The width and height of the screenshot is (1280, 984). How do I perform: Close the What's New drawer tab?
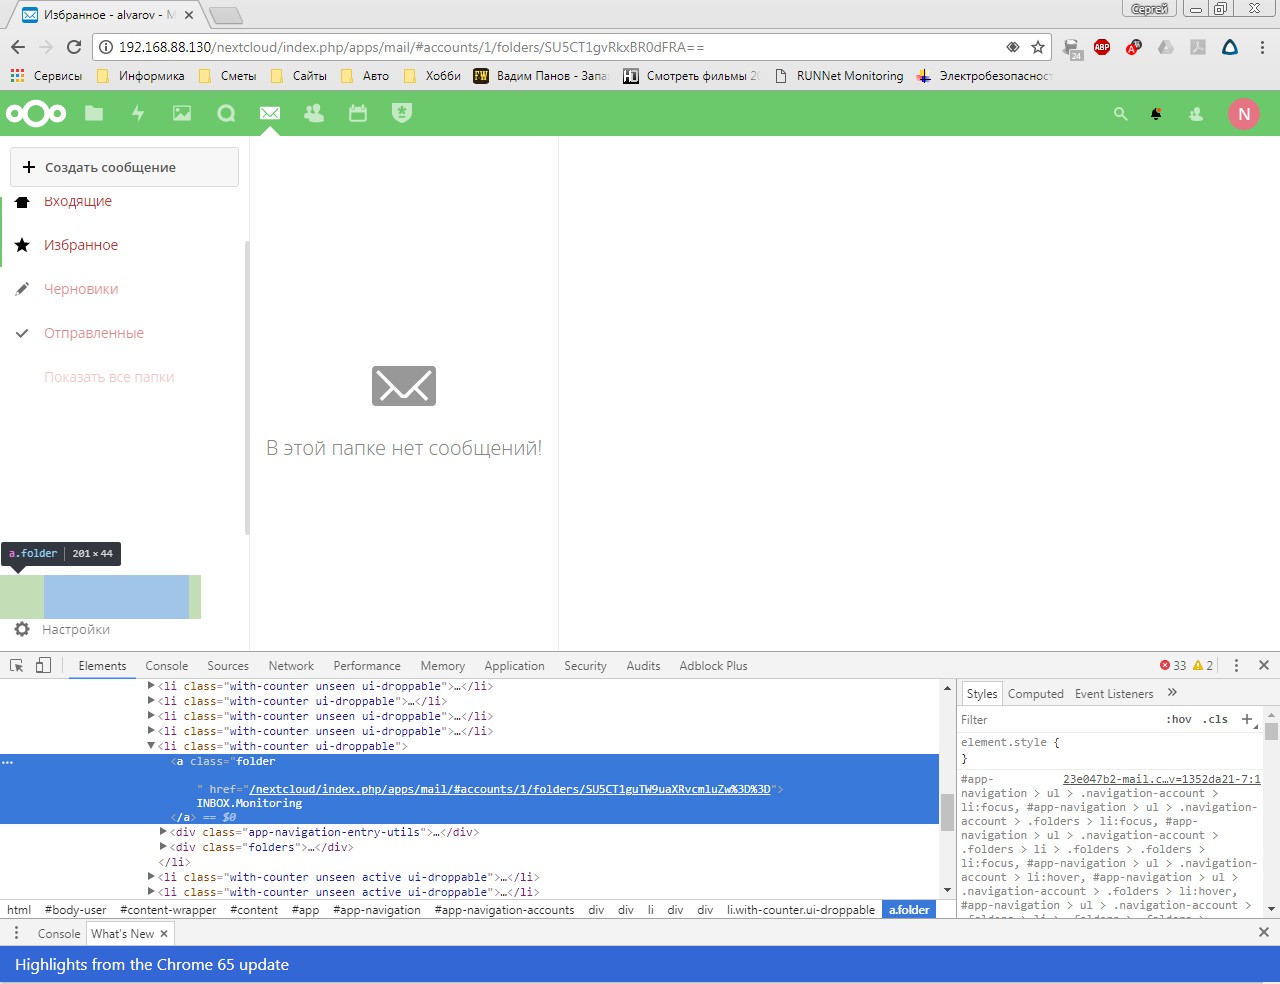(164, 933)
